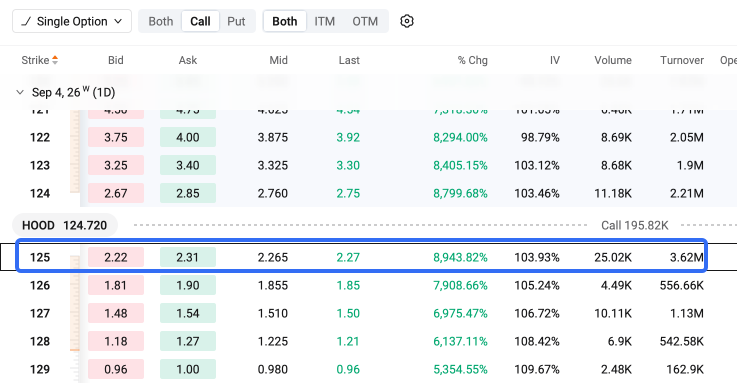
Task: Click percent change 6,137.11%
Action: (460, 341)
